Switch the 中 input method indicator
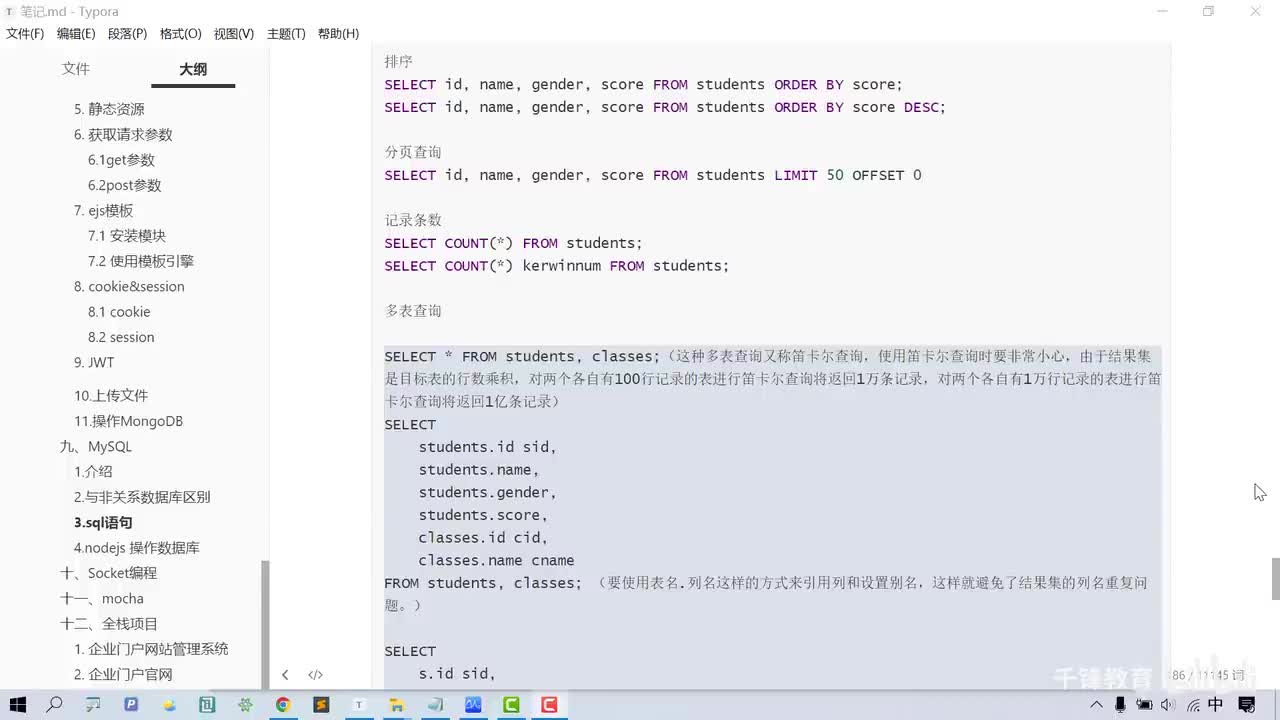Screen dimensions: 1280x720 click(x=1216, y=705)
